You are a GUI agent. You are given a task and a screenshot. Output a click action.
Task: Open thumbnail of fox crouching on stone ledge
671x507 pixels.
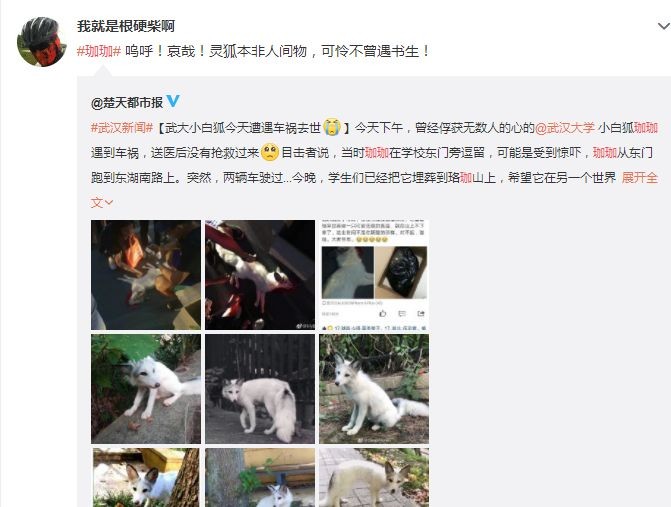tap(145, 389)
